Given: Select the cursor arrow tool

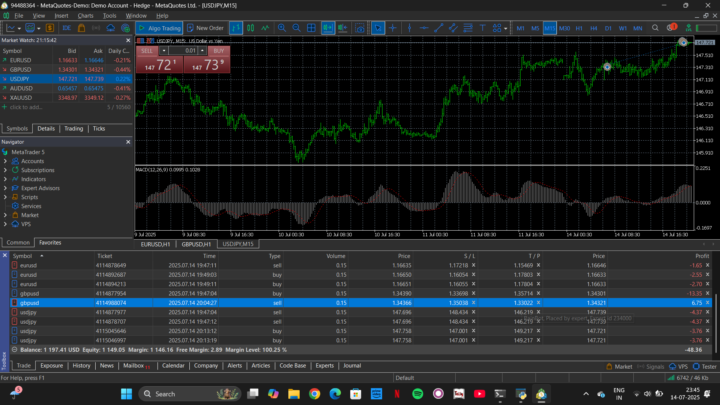Looking at the screenshot, I should 377,28.
